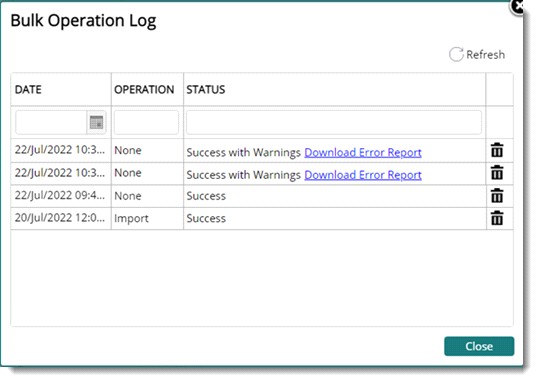The image size is (538, 382).
Task: Select the Import operation cell
Action: coord(131,218)
